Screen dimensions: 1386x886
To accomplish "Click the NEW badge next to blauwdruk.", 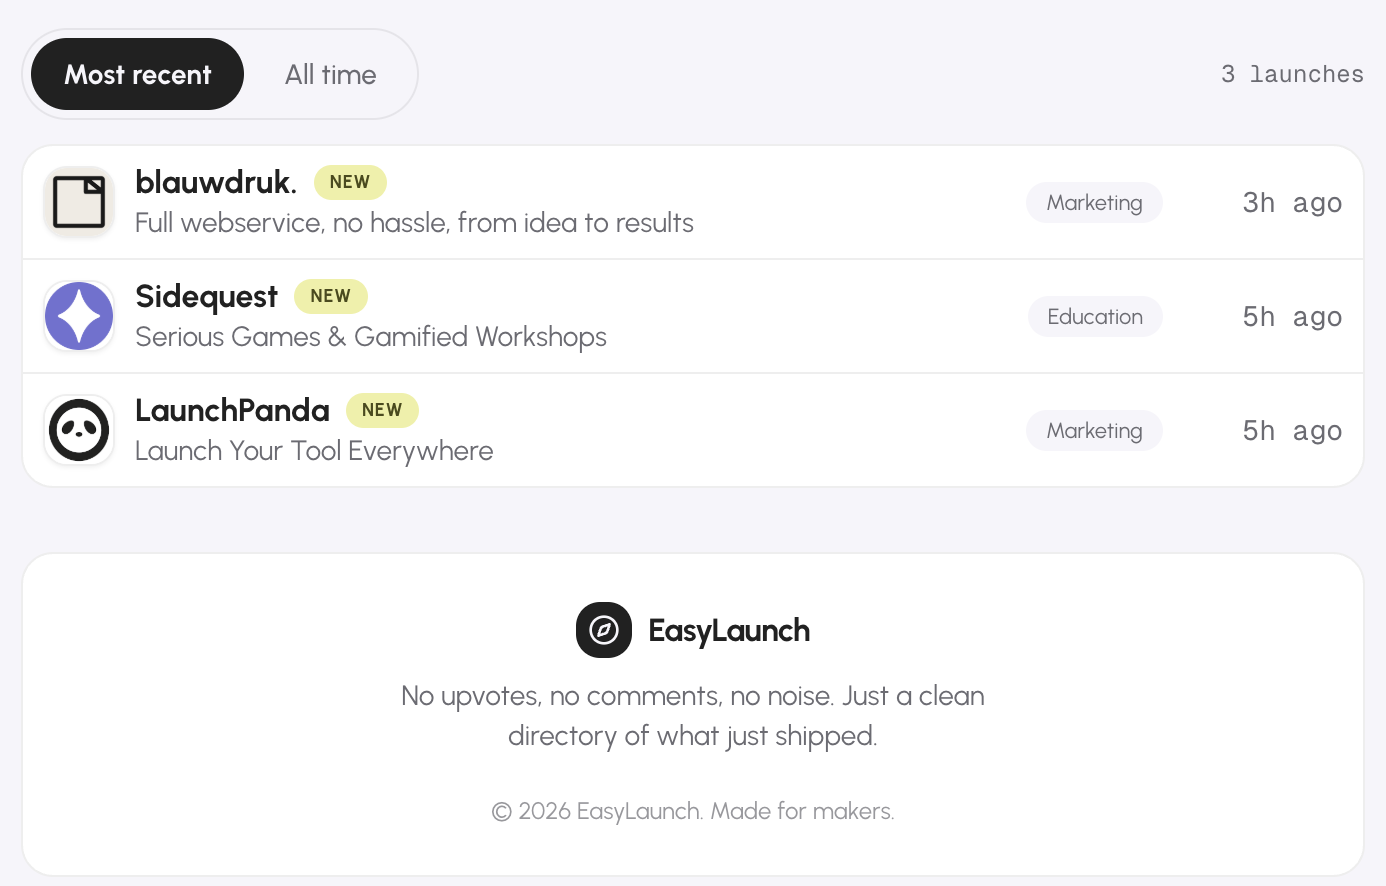I will pos(350,182).
